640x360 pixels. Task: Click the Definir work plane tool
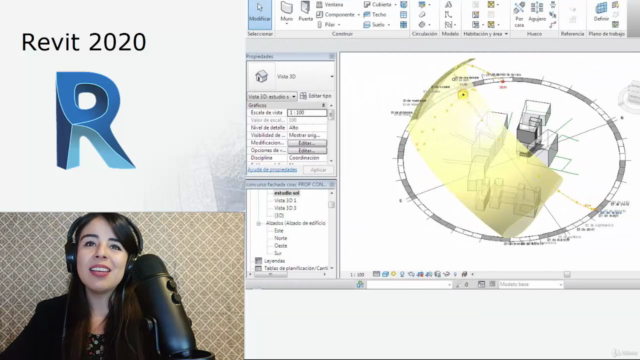point(601,12)
